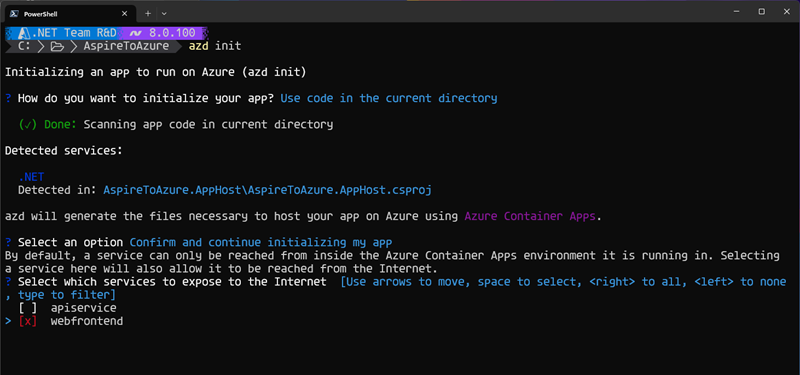Expand the new tab profile dropdown arrow
The width and height of the screenshot is (800, 375).
(x=164, y=13)
